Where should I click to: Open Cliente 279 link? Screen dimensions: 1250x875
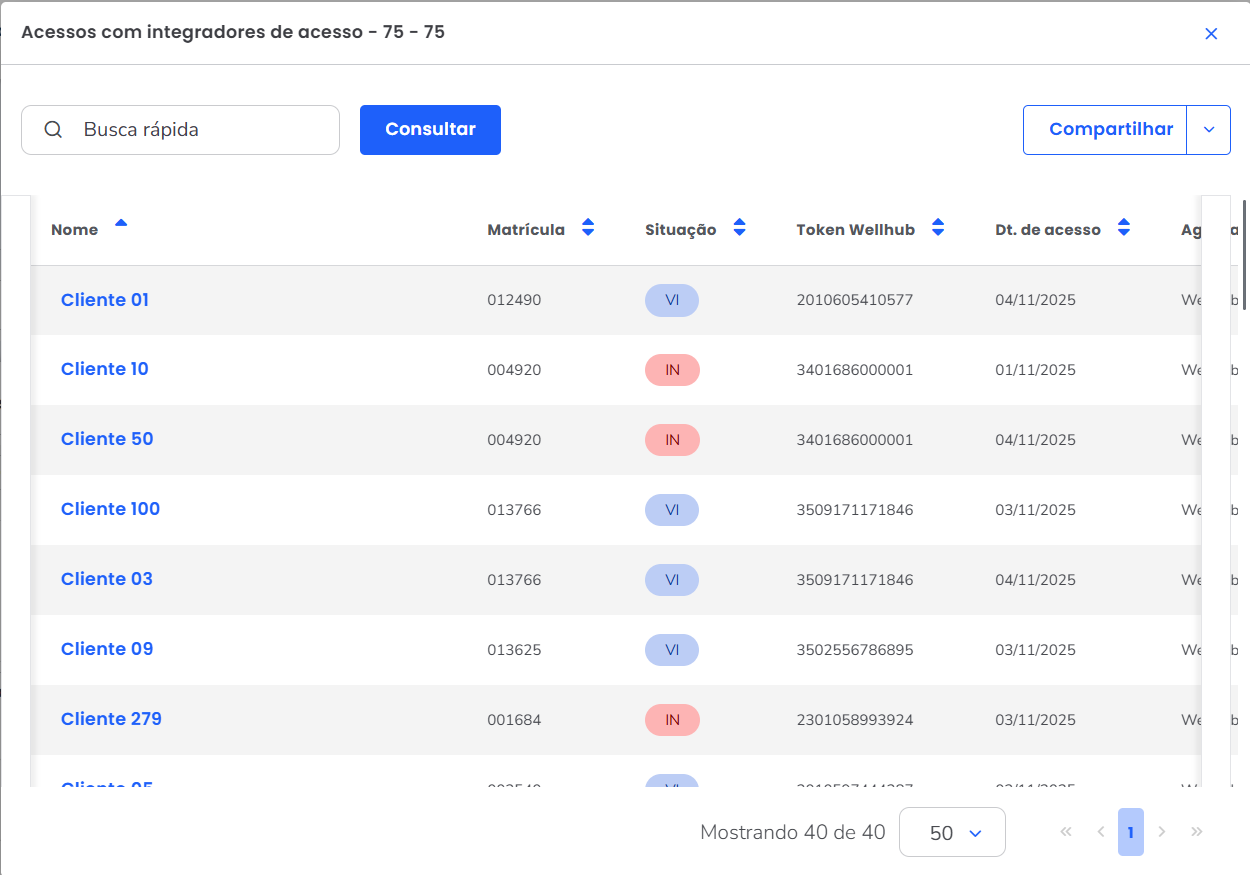point(111,719)
